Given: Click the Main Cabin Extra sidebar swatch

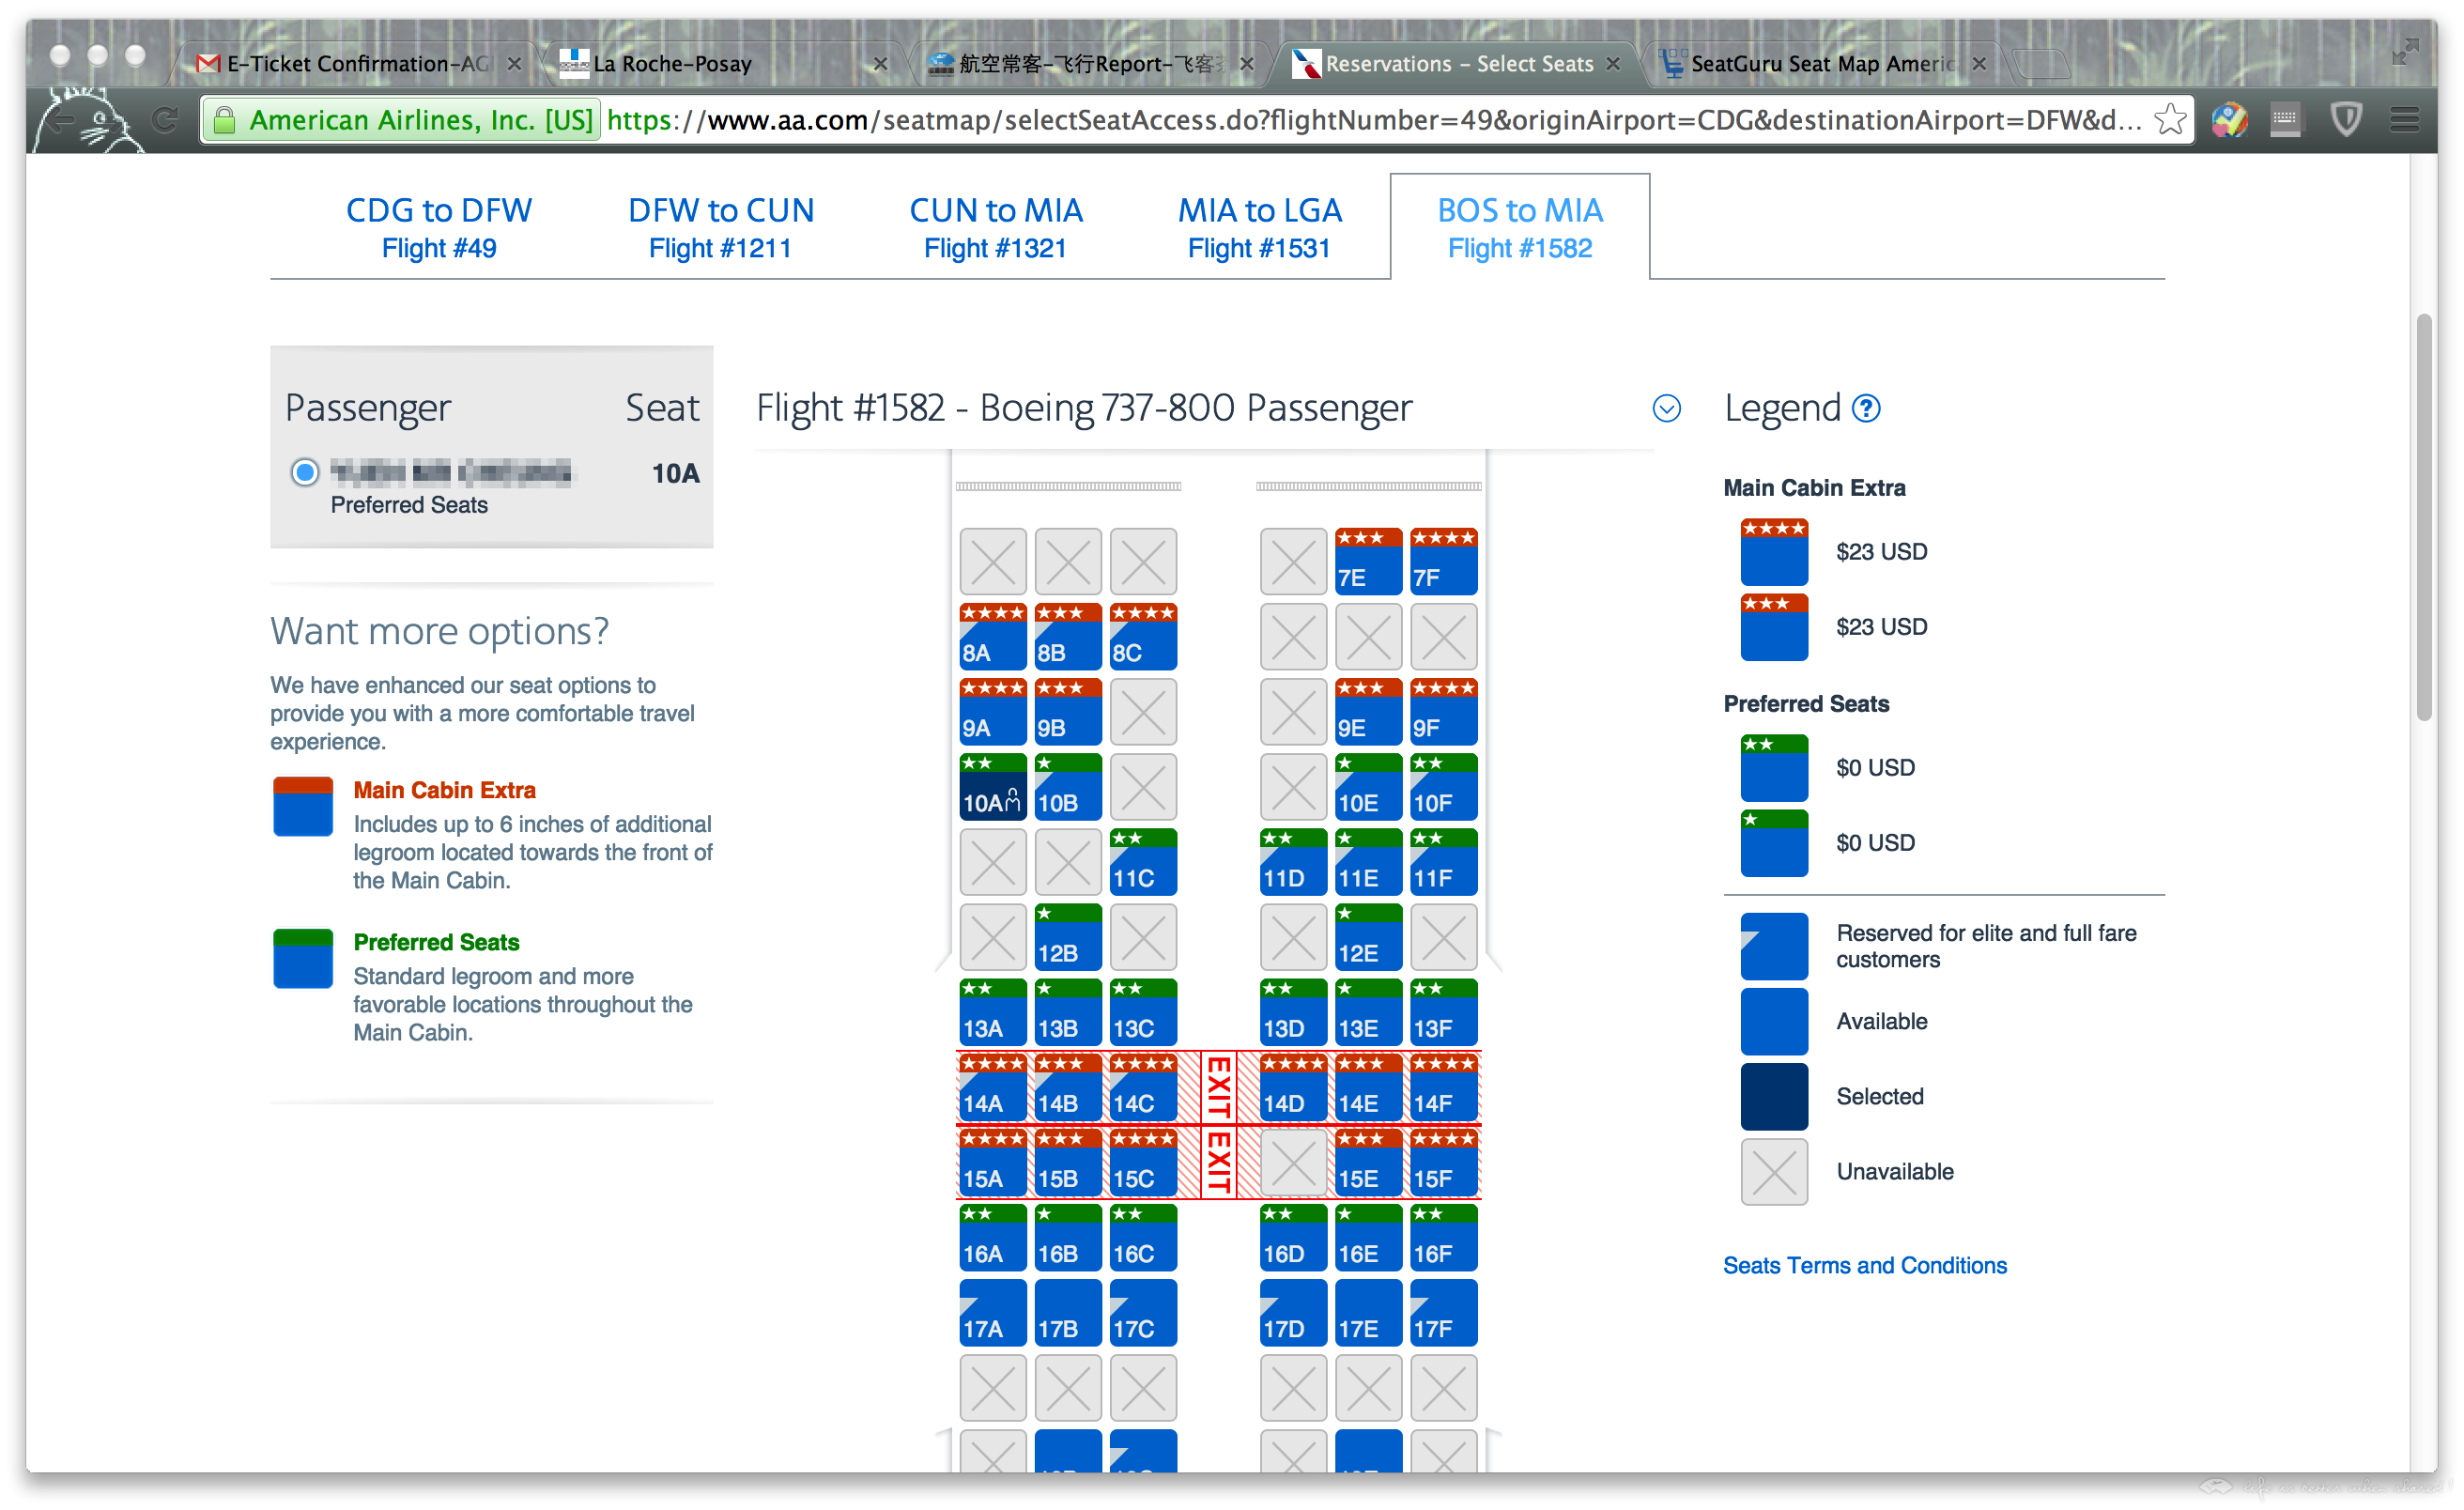Looking at the screenshot, I should [x=302, y=806].
